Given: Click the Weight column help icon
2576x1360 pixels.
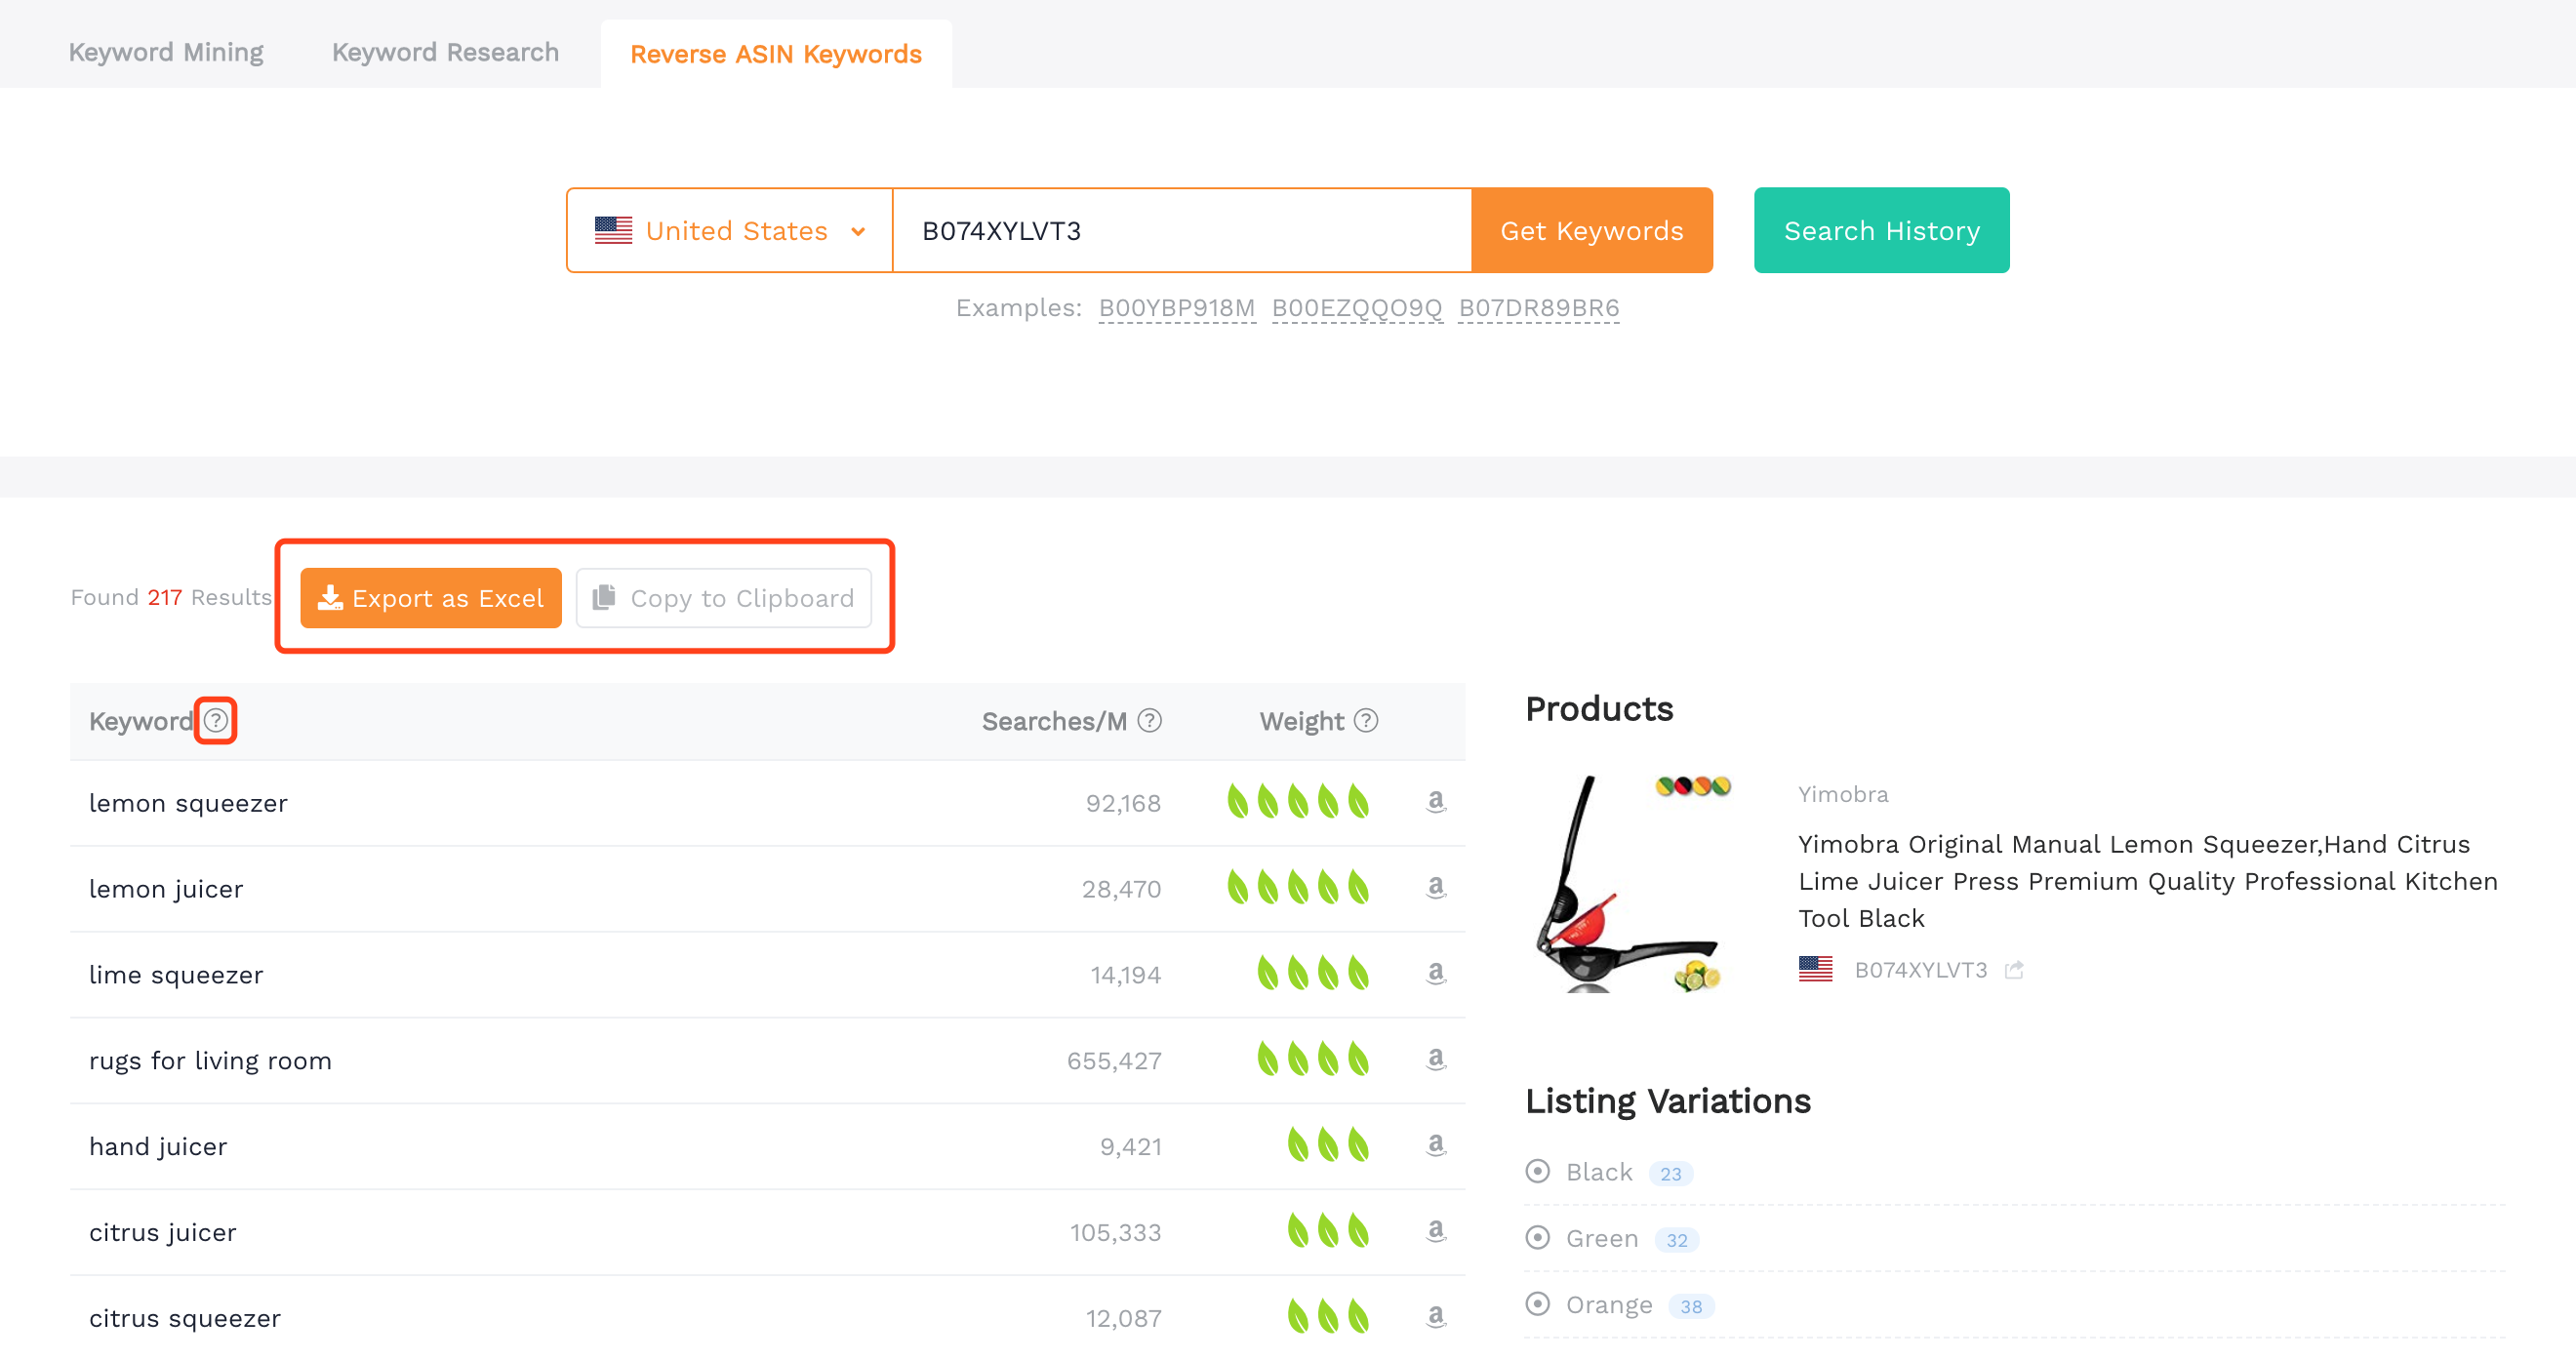Looking at the screenshot, I should pyautogui.click(x=1366, y=720).
